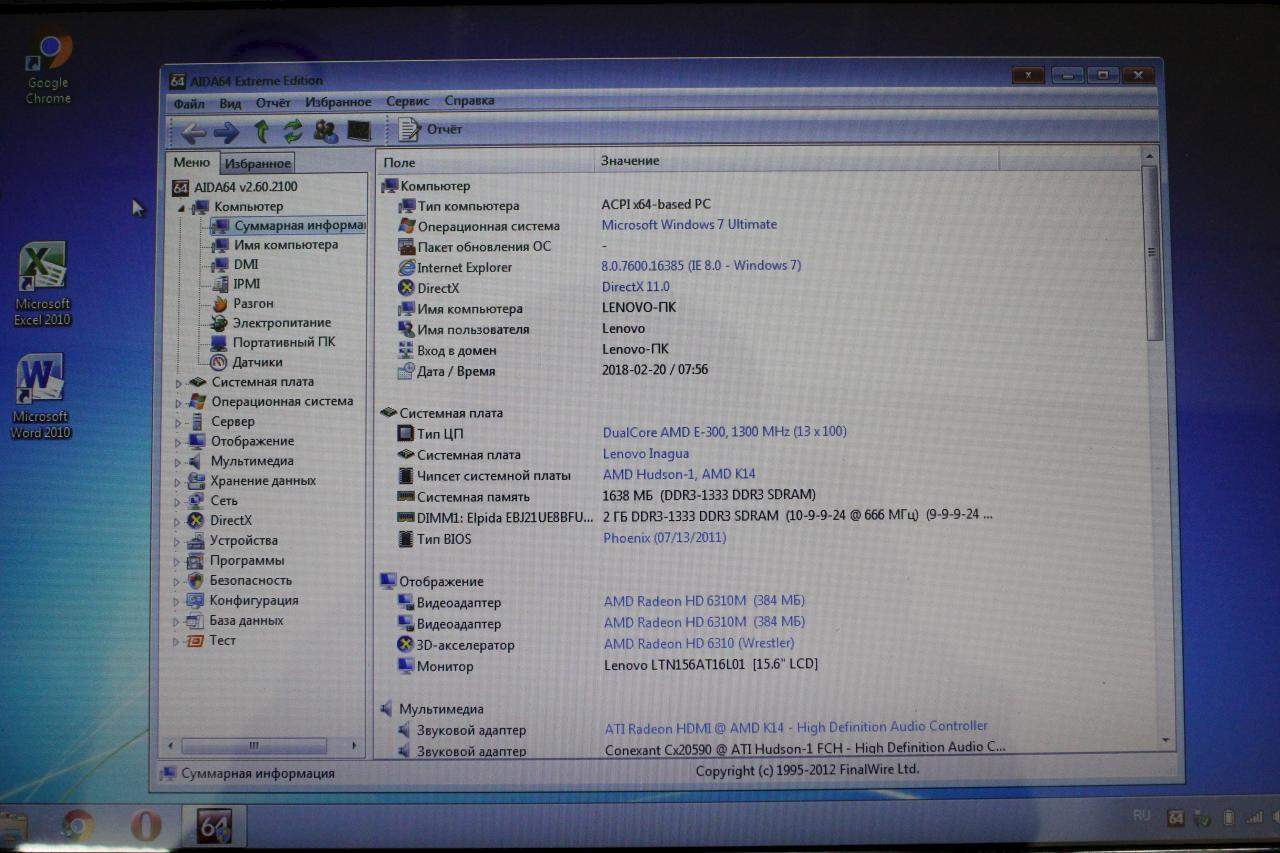Viewport: 1280px width, 853px height.
Task: Open the Microsoft Windows 7 Ultimate link
Action: tap(688, 225)
